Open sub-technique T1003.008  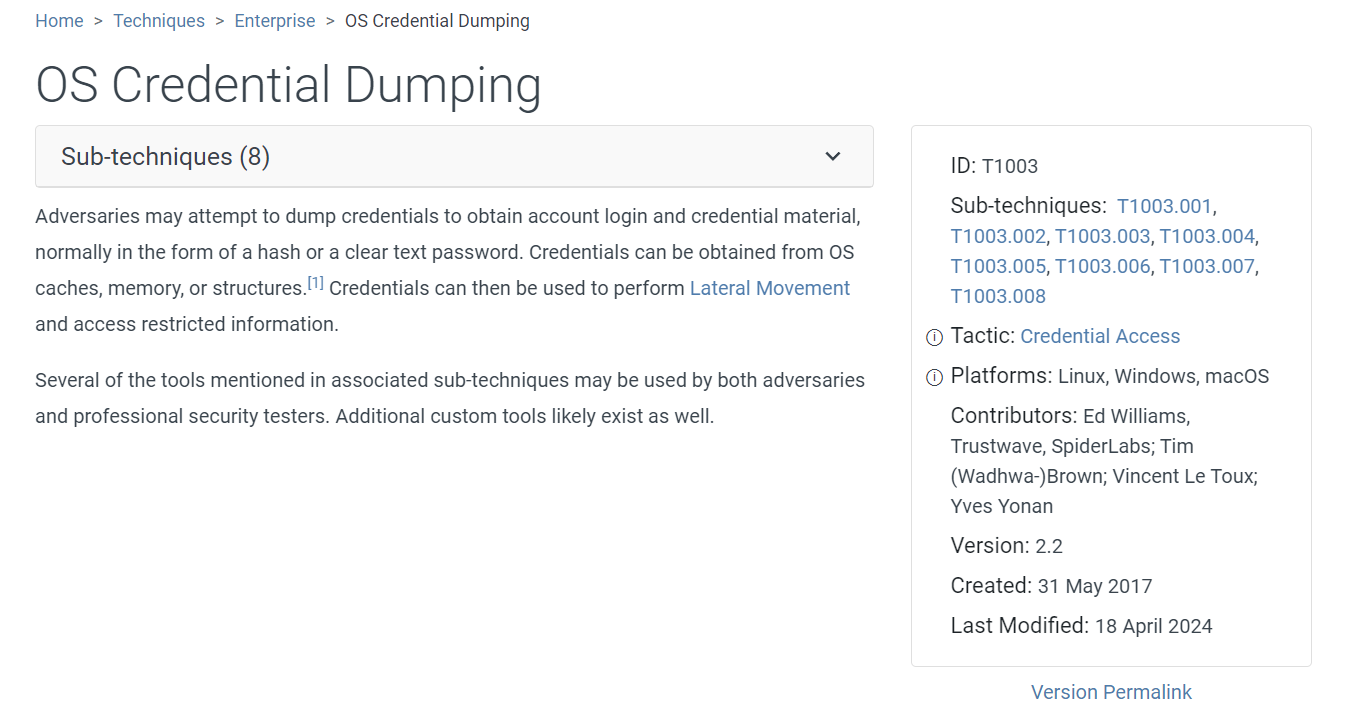click(998, 297)
